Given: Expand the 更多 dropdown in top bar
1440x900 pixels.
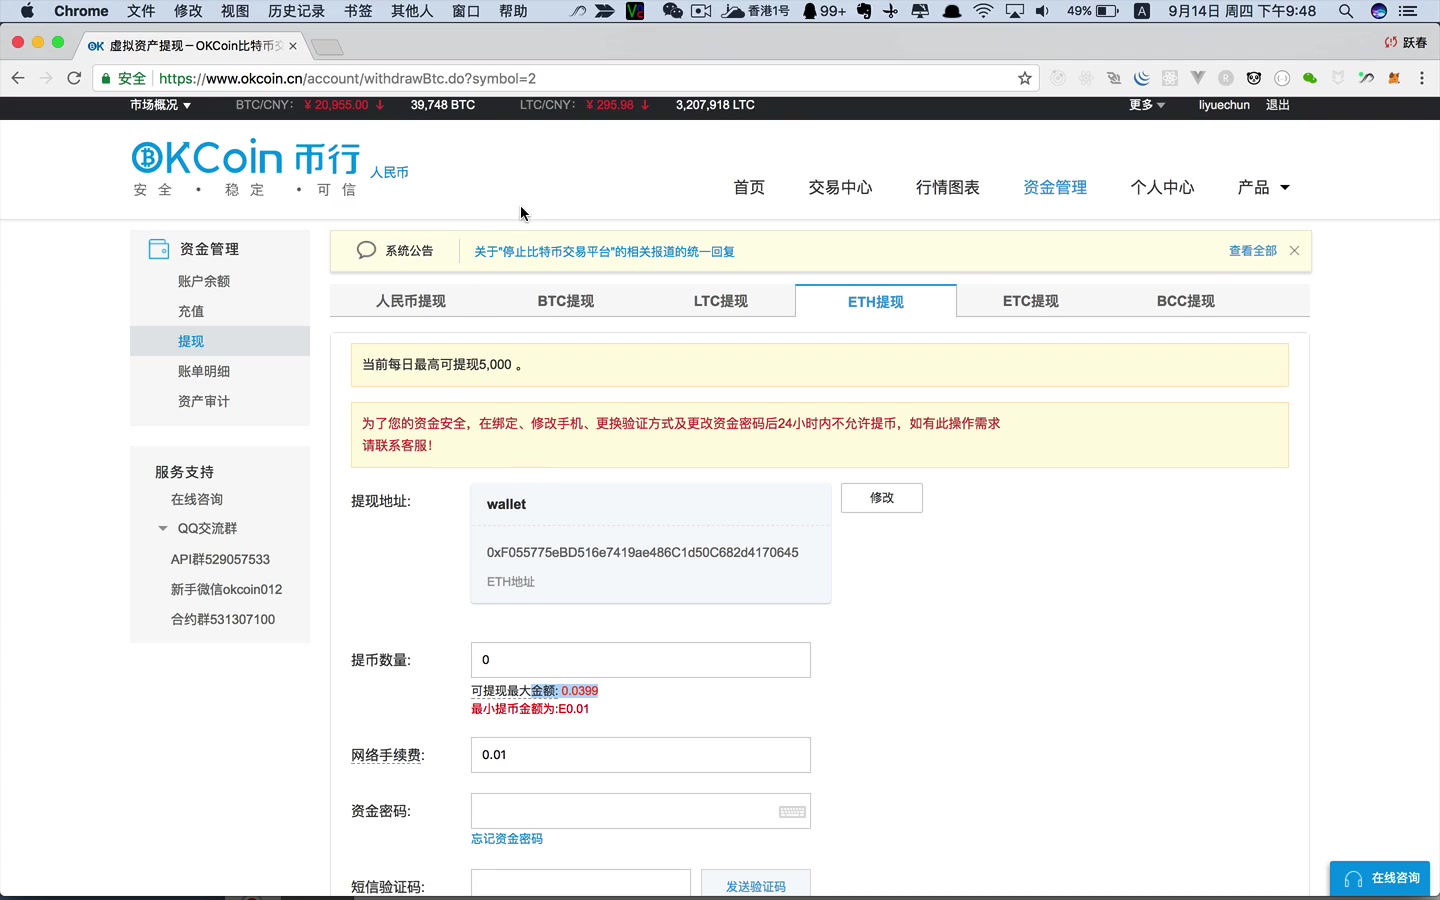Looking at the screenshot, I should 1147,105.
